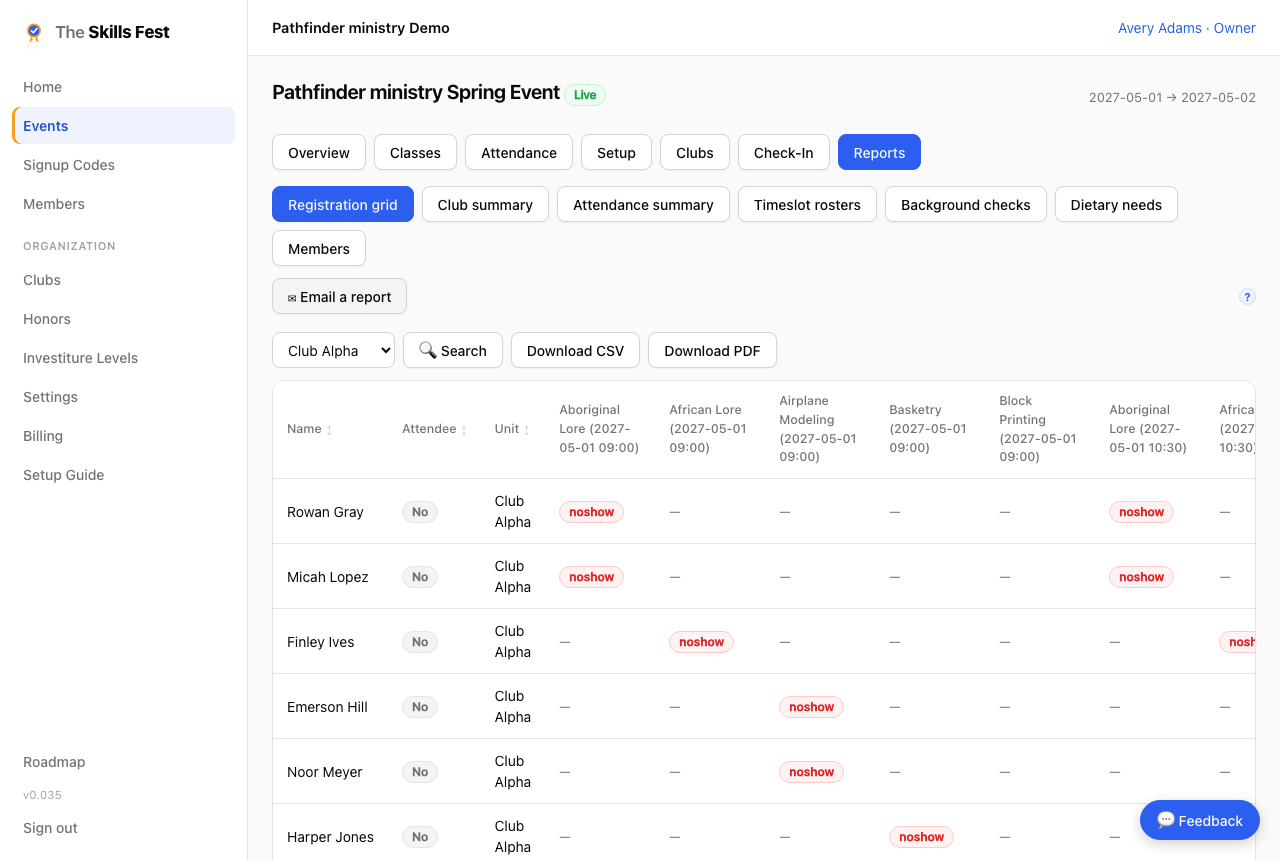
Task: Open the Classes tab
Action: [x=415, y=153]
